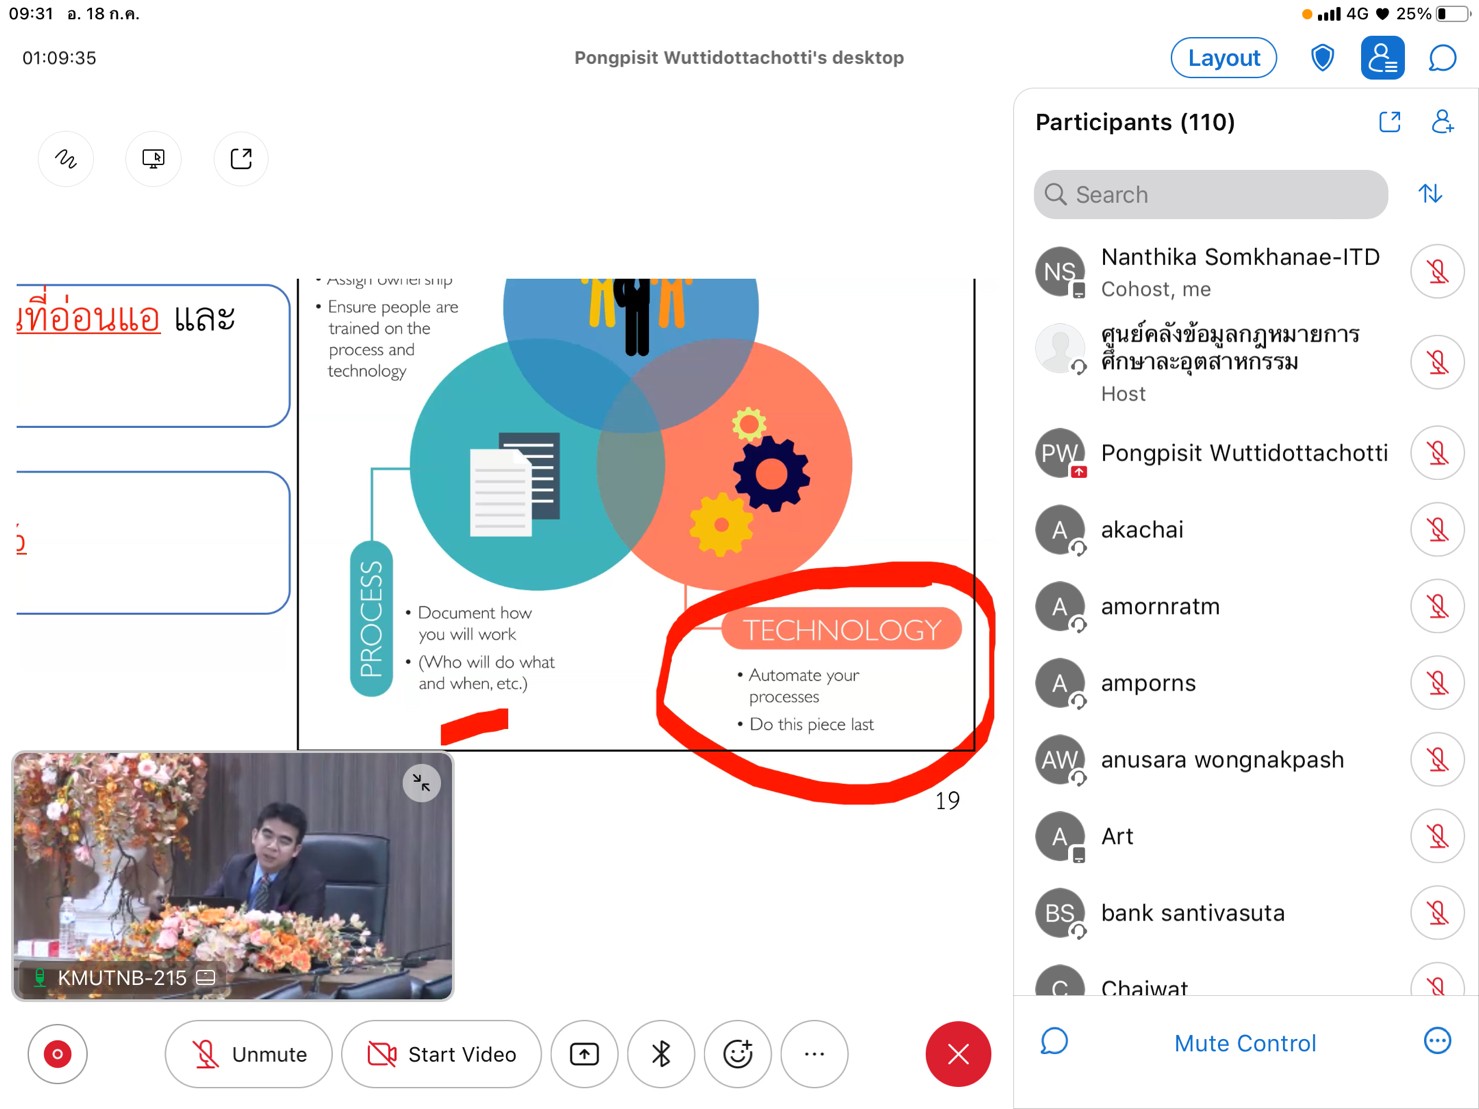Open chat from Participants panel footer

tap(1054, 1042)
